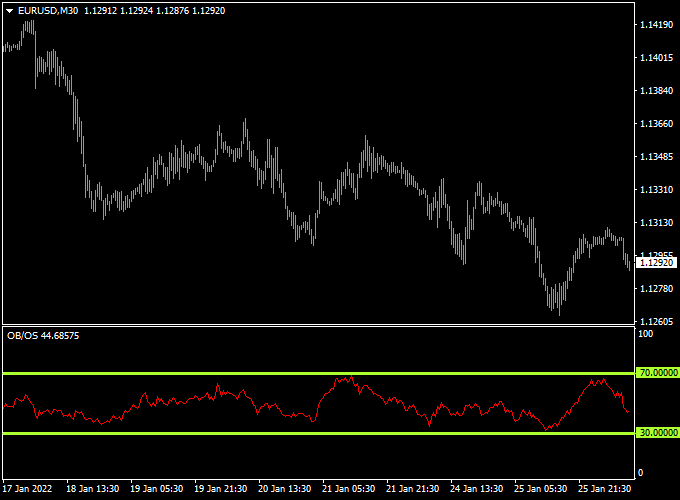Image resolution: width=680 pixels, height=500 pixels.
Task: Click the OB/OS 44.68575 indicator label
Action: point(43,336)
